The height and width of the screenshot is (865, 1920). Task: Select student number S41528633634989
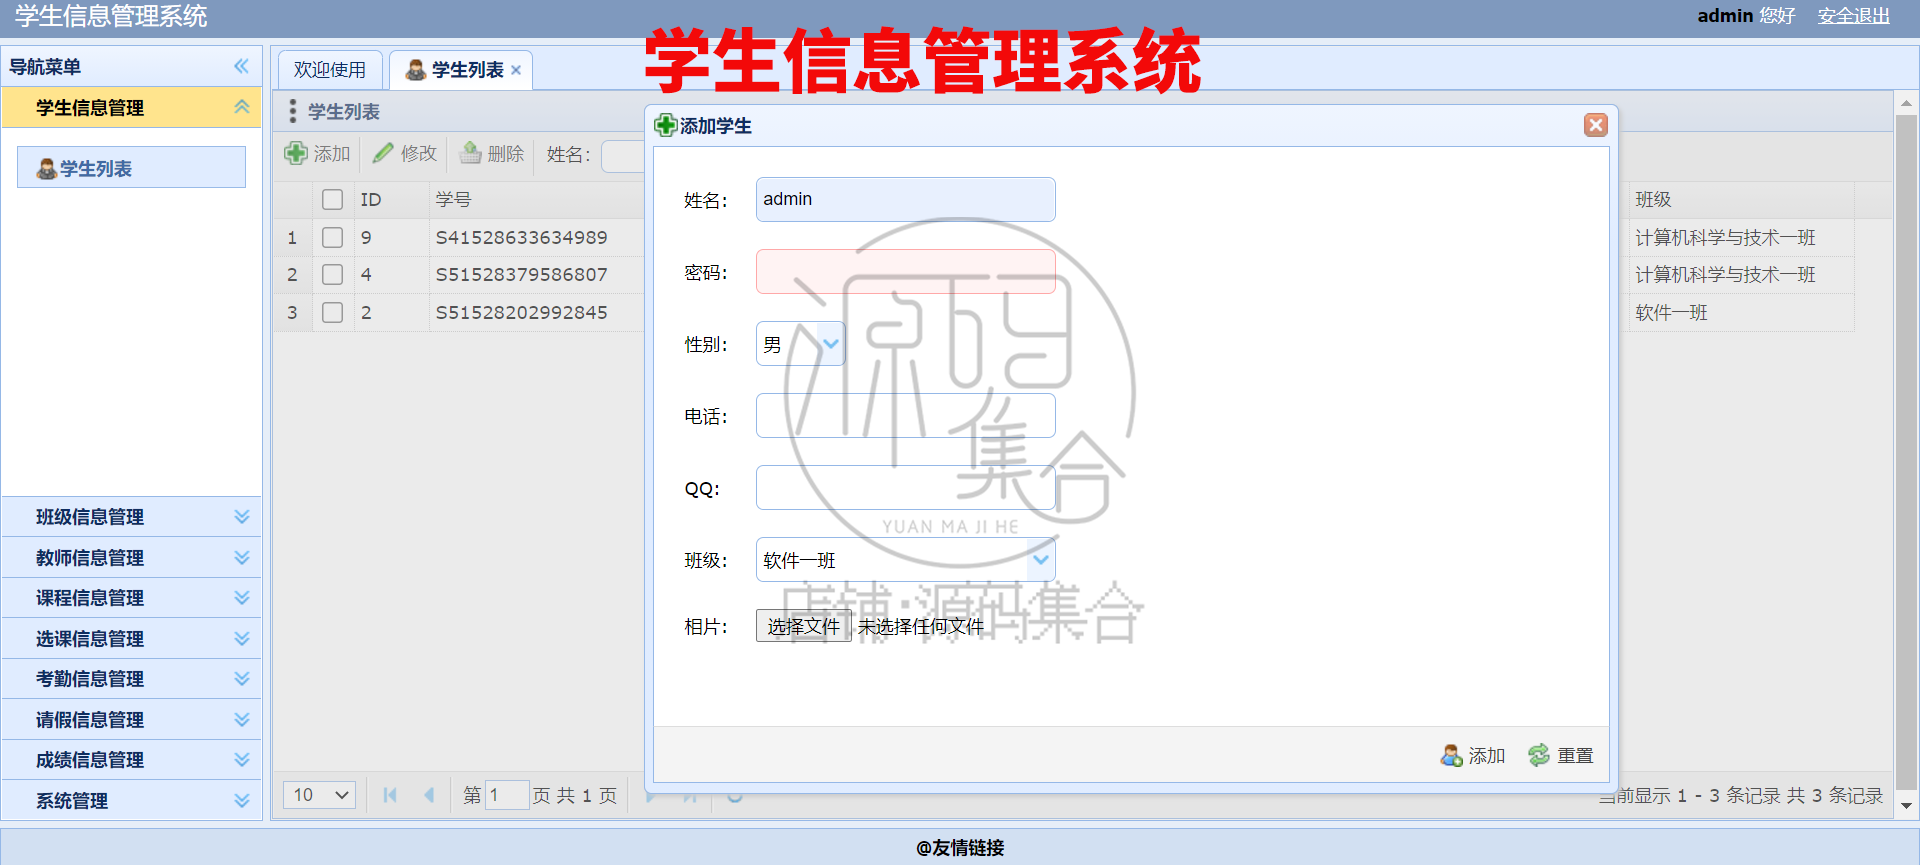tap(522, 237)
